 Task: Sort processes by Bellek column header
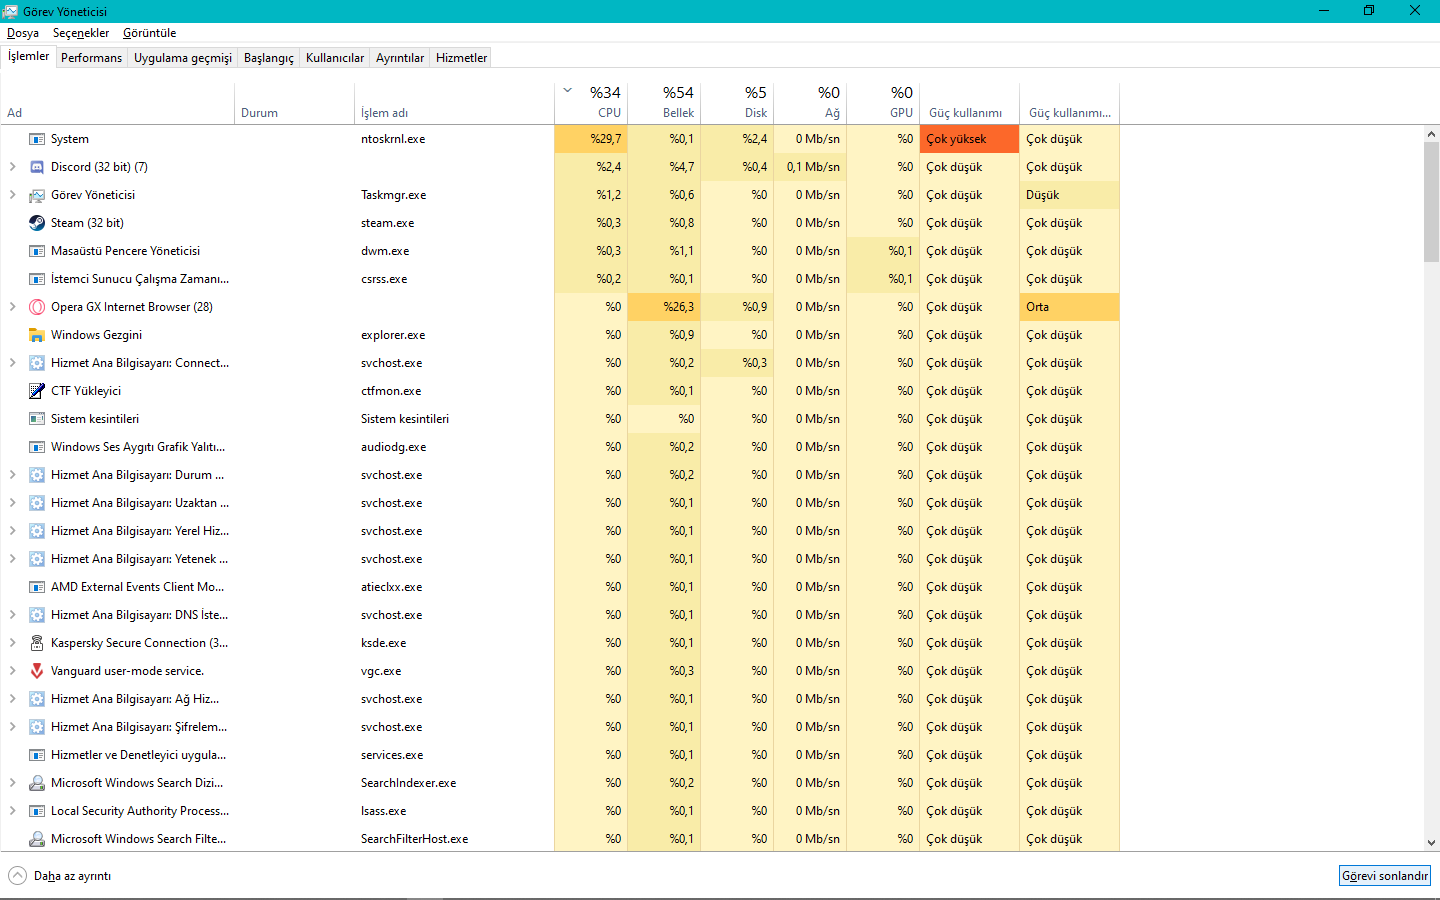[665, 102]
